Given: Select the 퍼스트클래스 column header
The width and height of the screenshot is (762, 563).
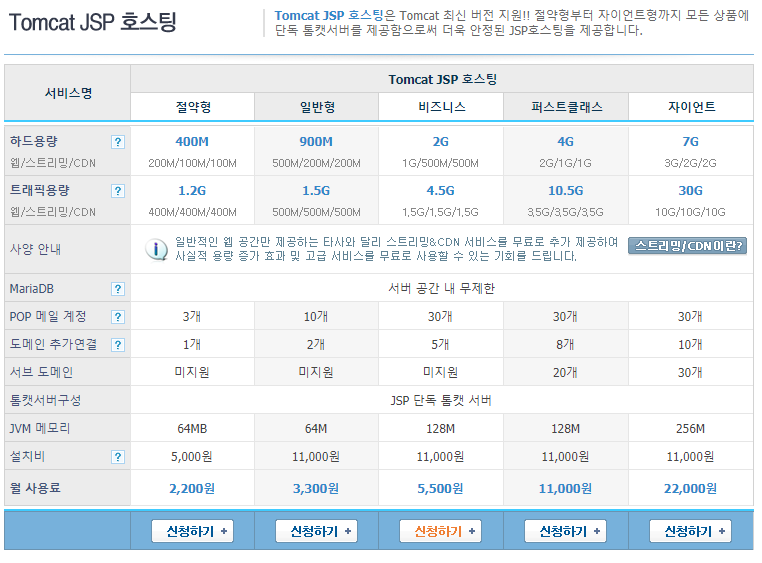Looking at the screenshot, I should (x=566, y=106).
